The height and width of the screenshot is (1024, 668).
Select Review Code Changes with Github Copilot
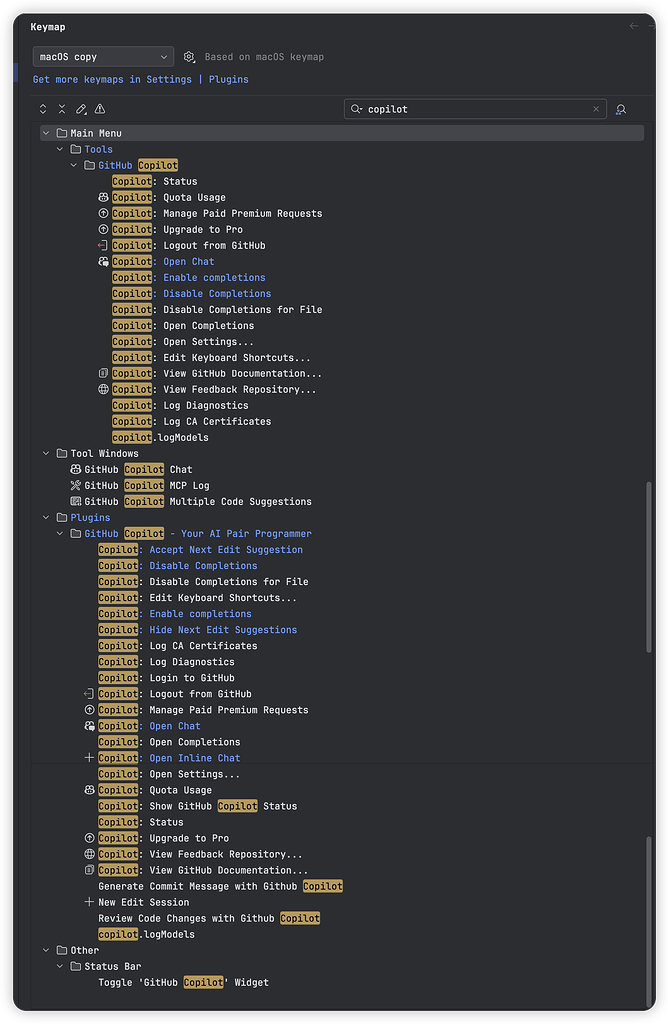[x=209, y=918]
